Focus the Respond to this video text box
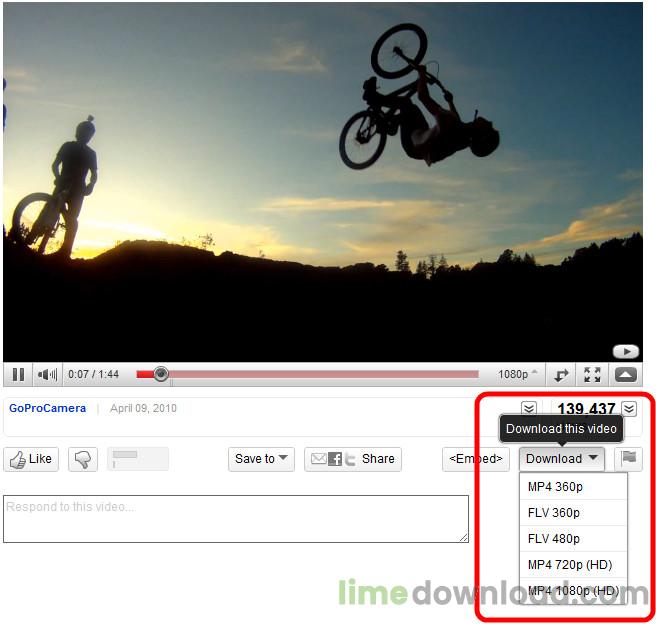 click(236, 519)
